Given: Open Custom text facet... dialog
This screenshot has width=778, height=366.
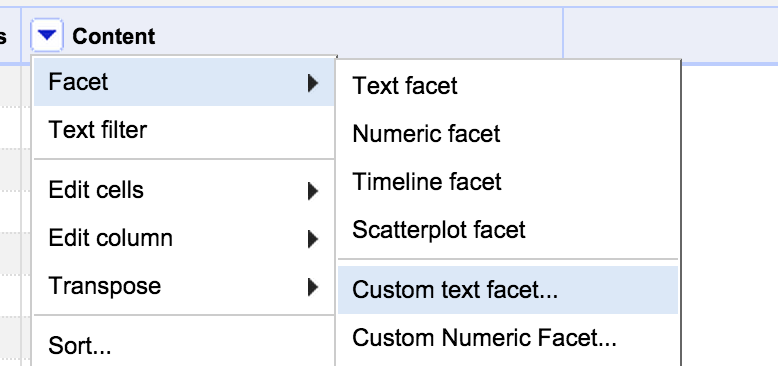Looking at the screenshot, I should [508, 290].
